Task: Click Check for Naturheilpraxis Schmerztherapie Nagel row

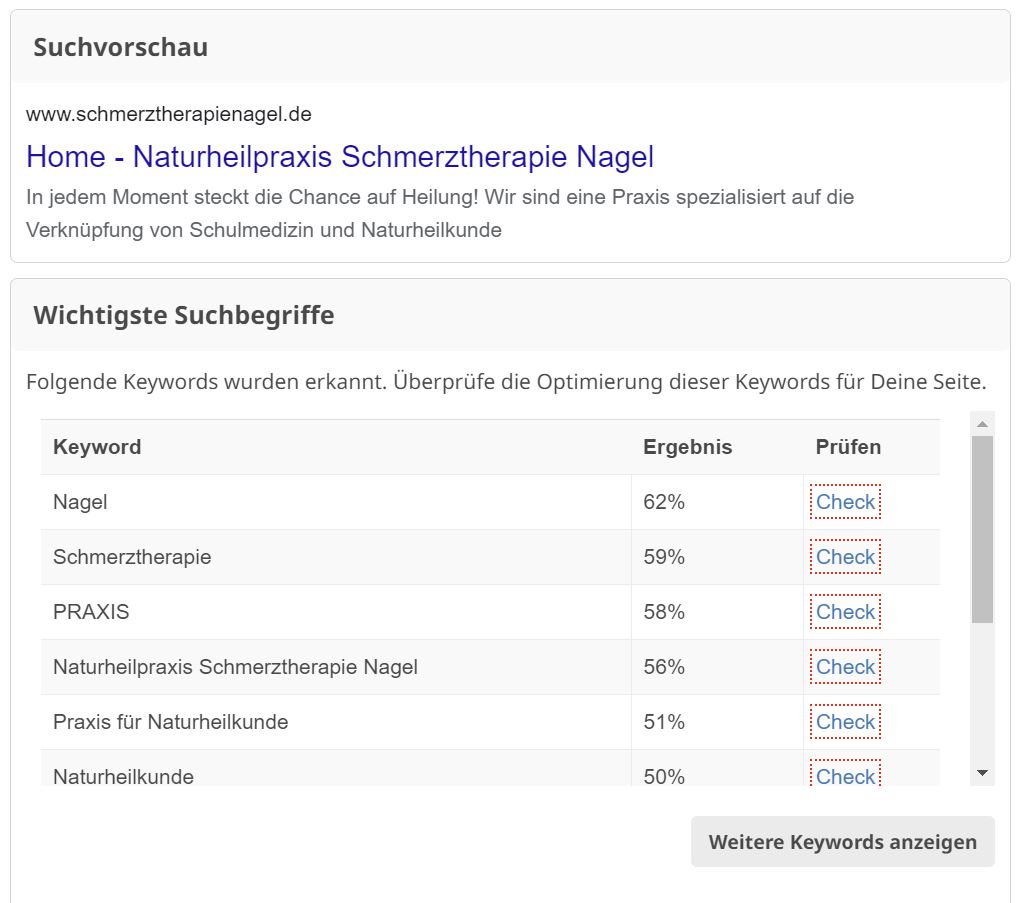Action: (x=845, y=667)
